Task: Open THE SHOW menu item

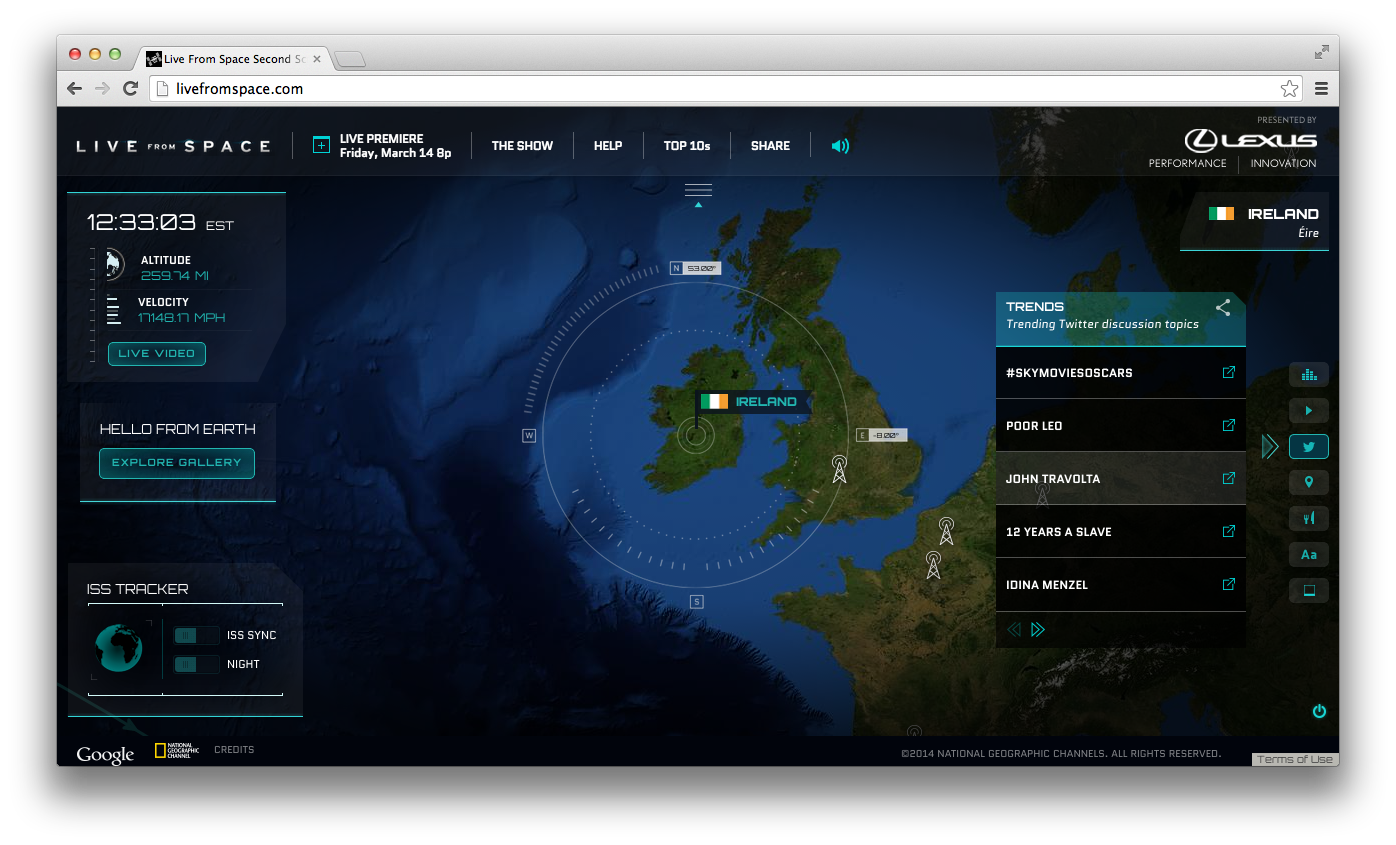Action: 522,146
